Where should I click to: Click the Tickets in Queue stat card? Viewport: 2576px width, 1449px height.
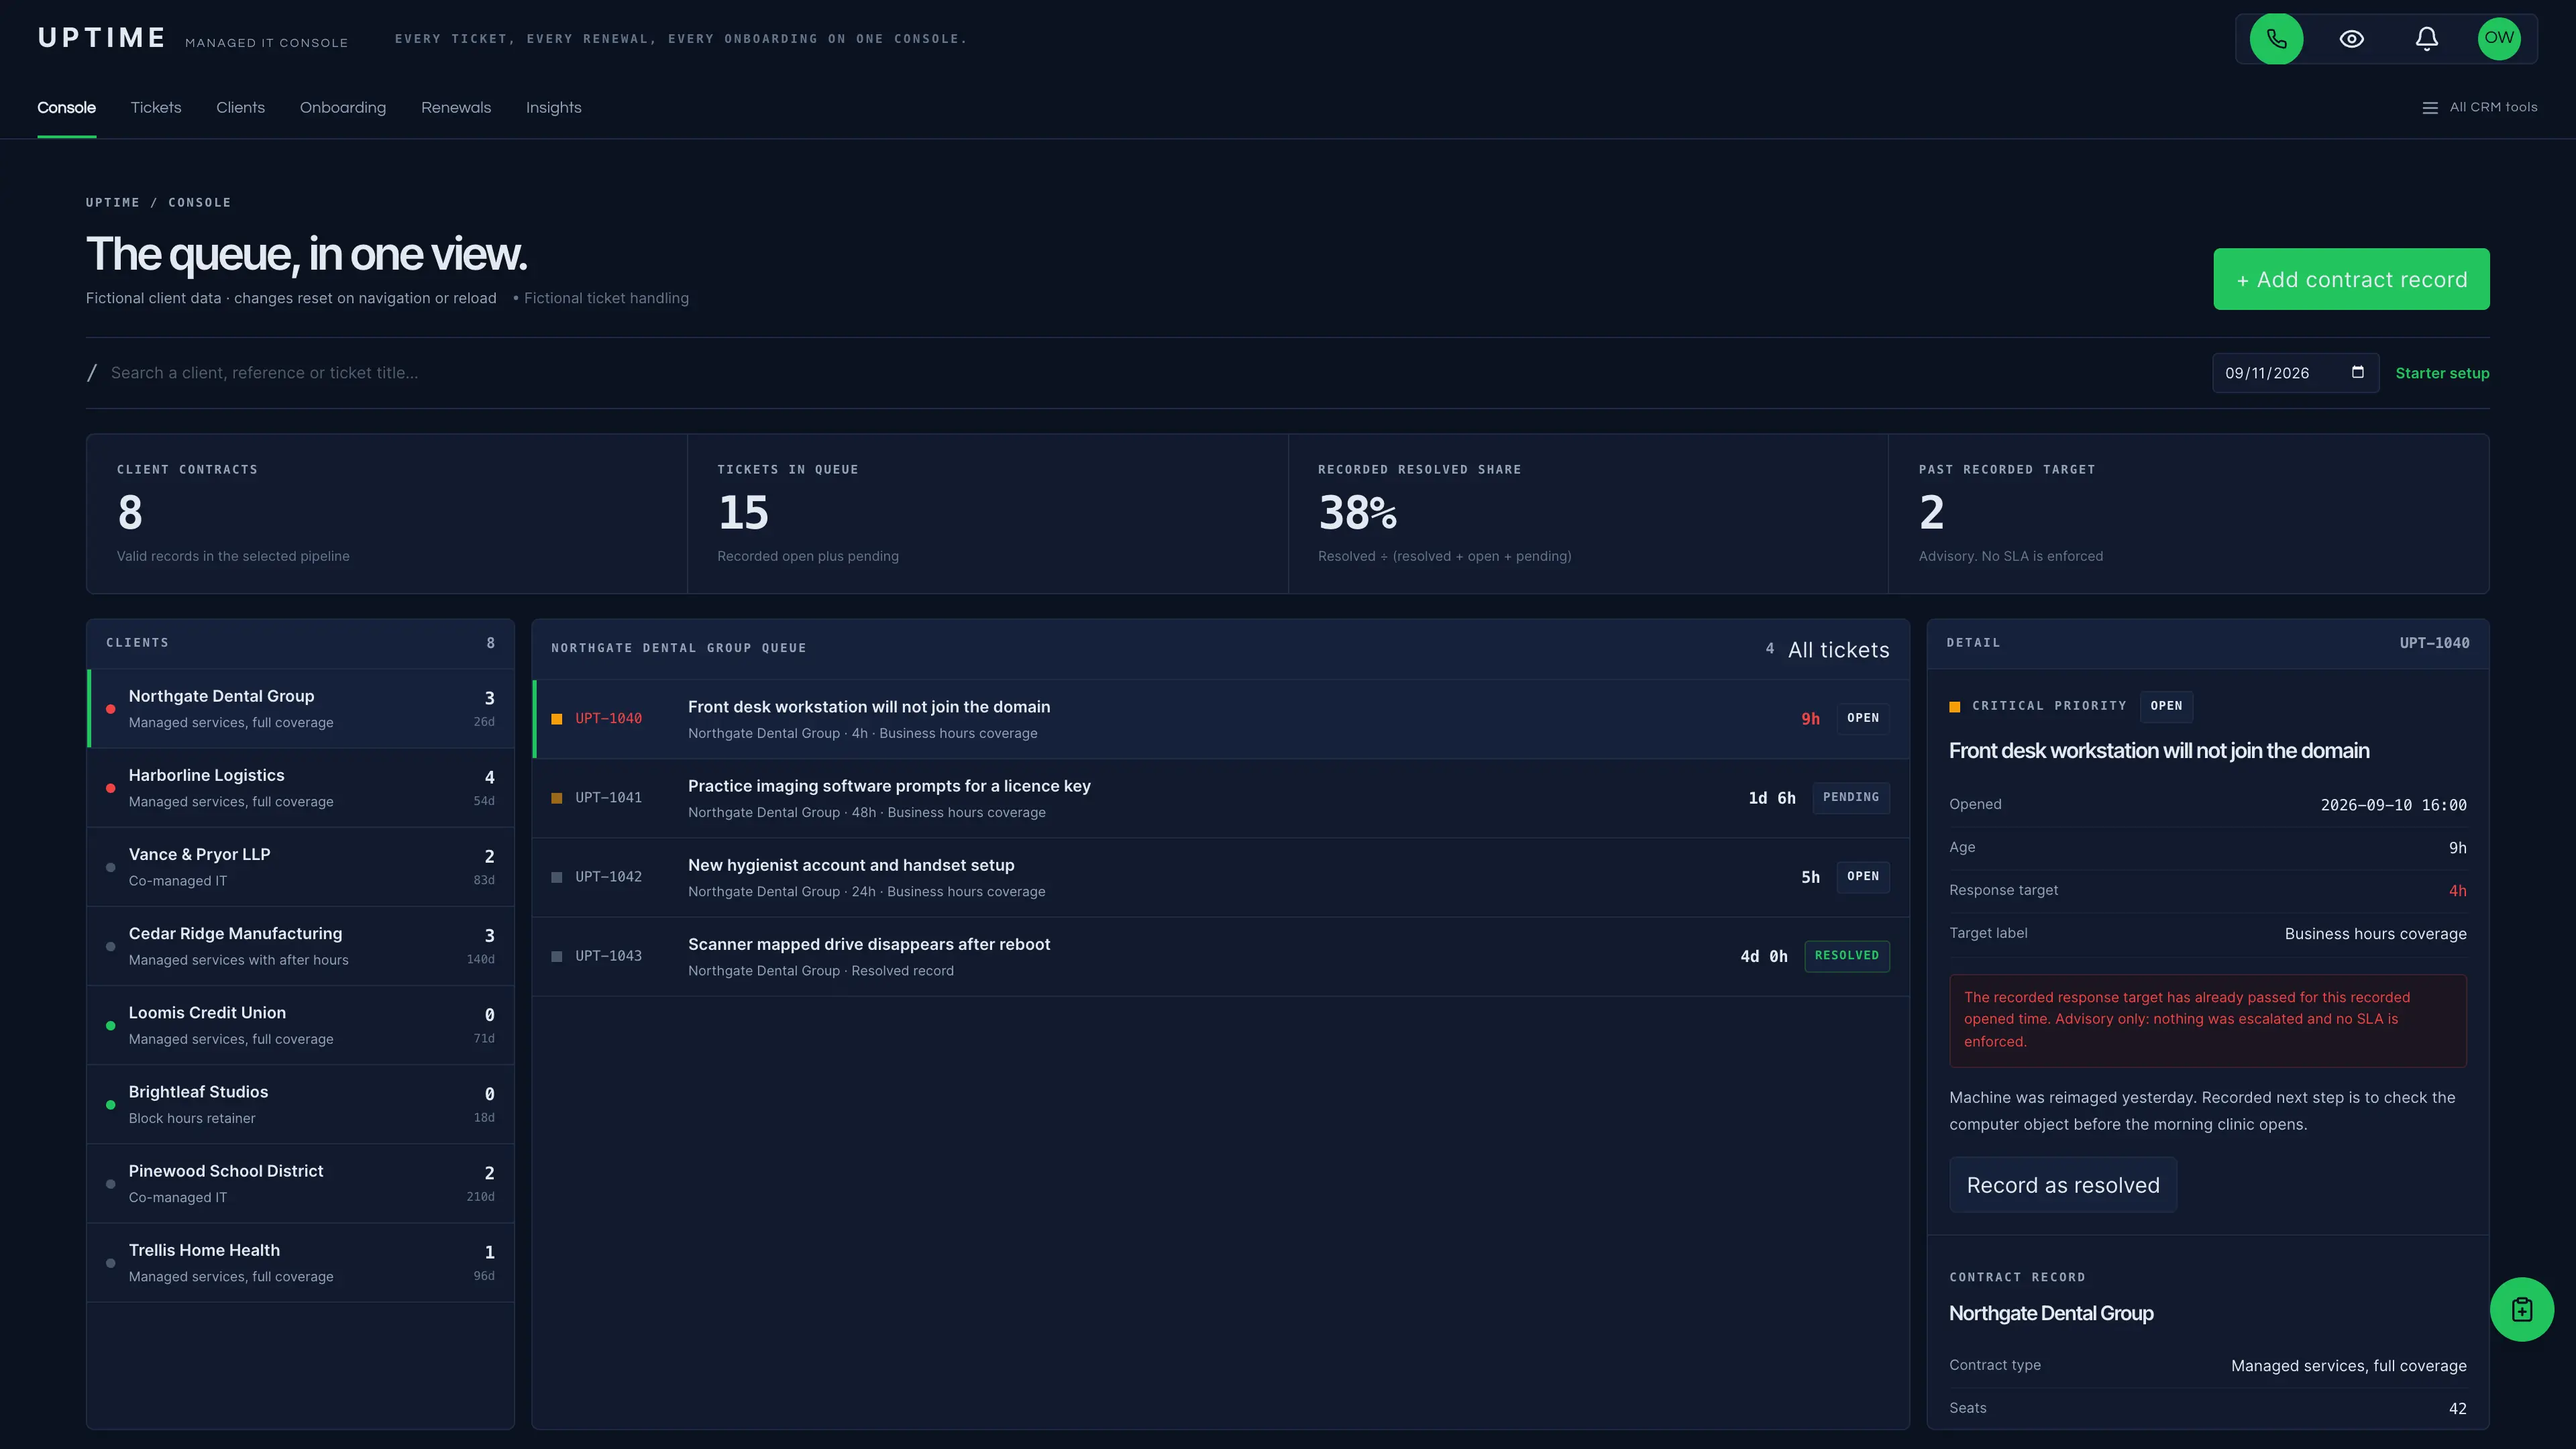tap(987, 513)
